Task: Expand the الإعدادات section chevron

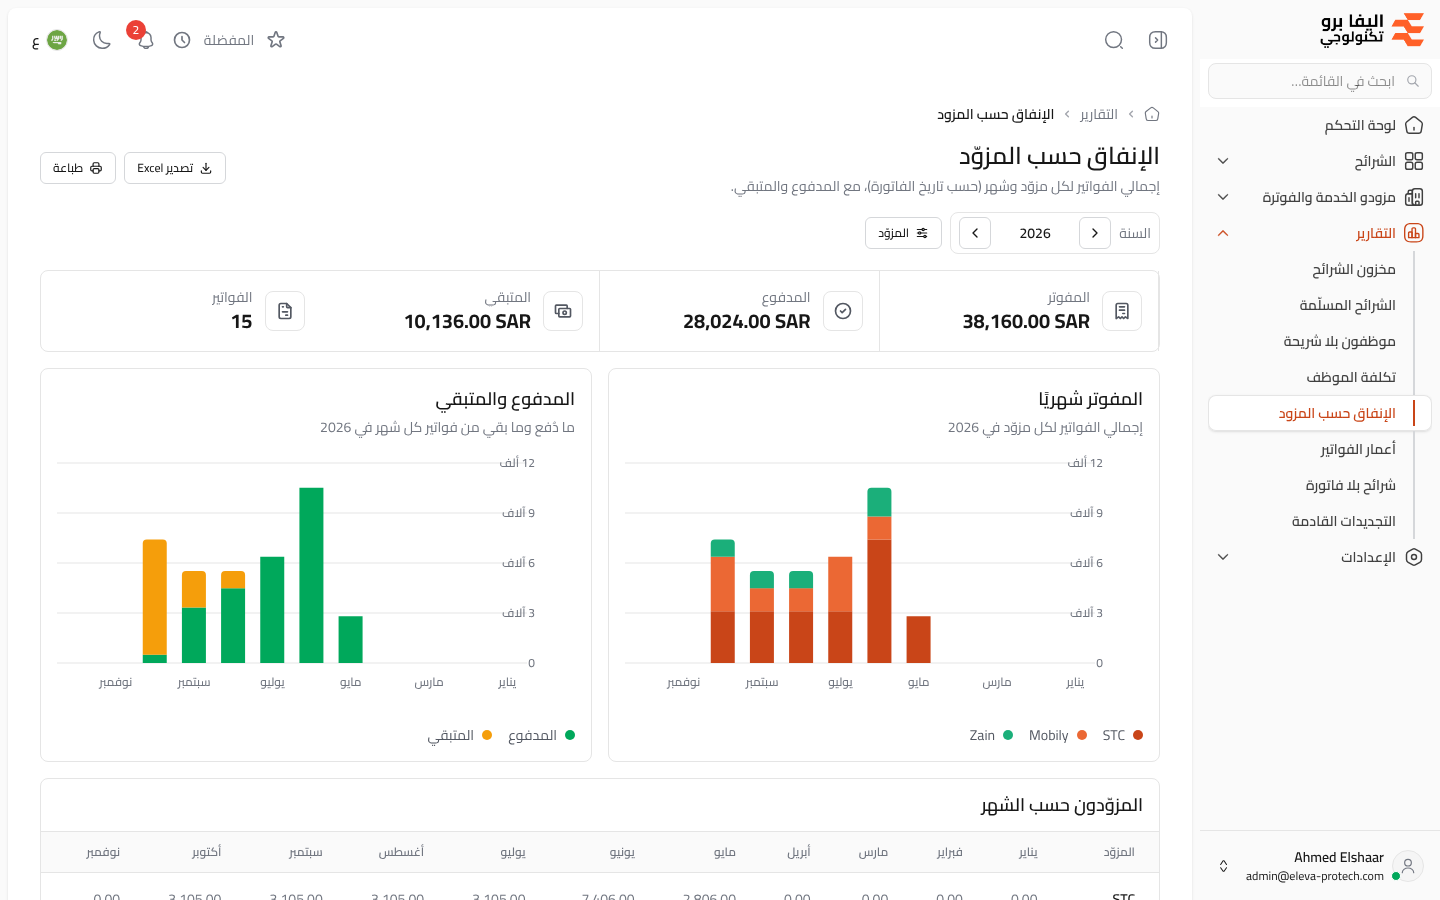Action: pyautogui.click(x=1223, y=557)
